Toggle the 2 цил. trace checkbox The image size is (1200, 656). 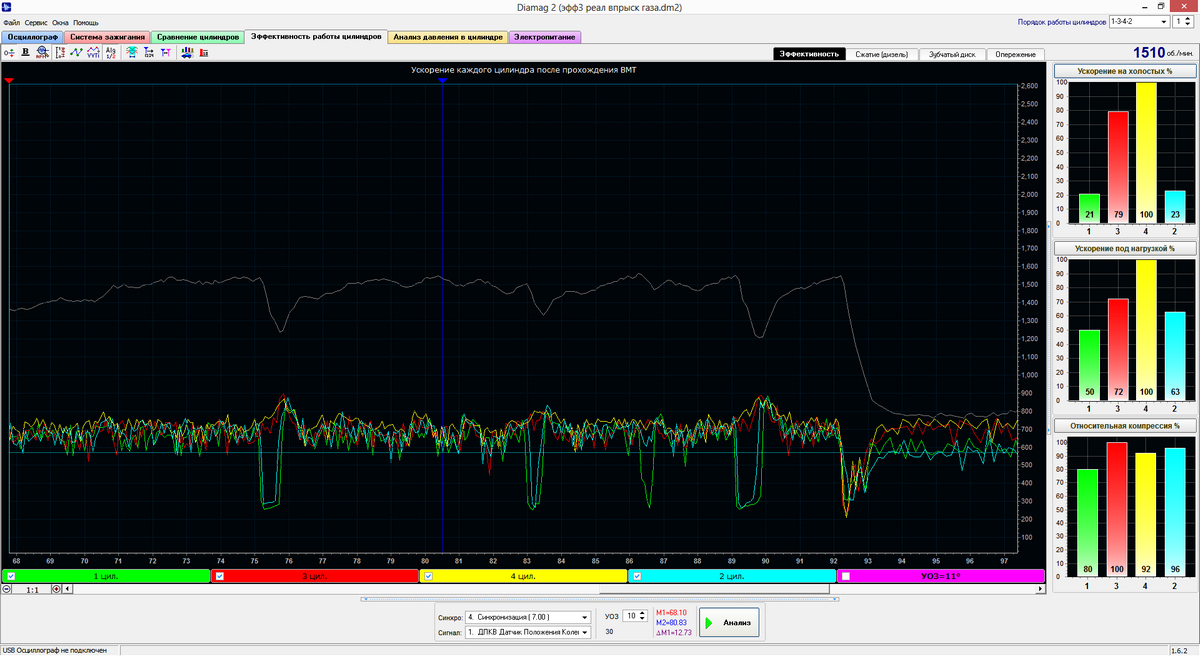pos(637,576)
